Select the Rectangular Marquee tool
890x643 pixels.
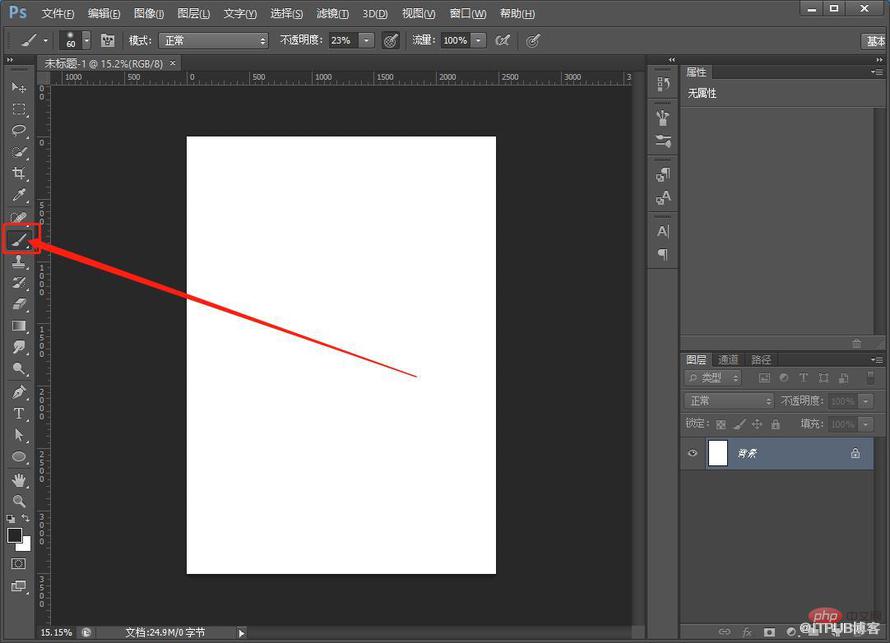[19, 109]
